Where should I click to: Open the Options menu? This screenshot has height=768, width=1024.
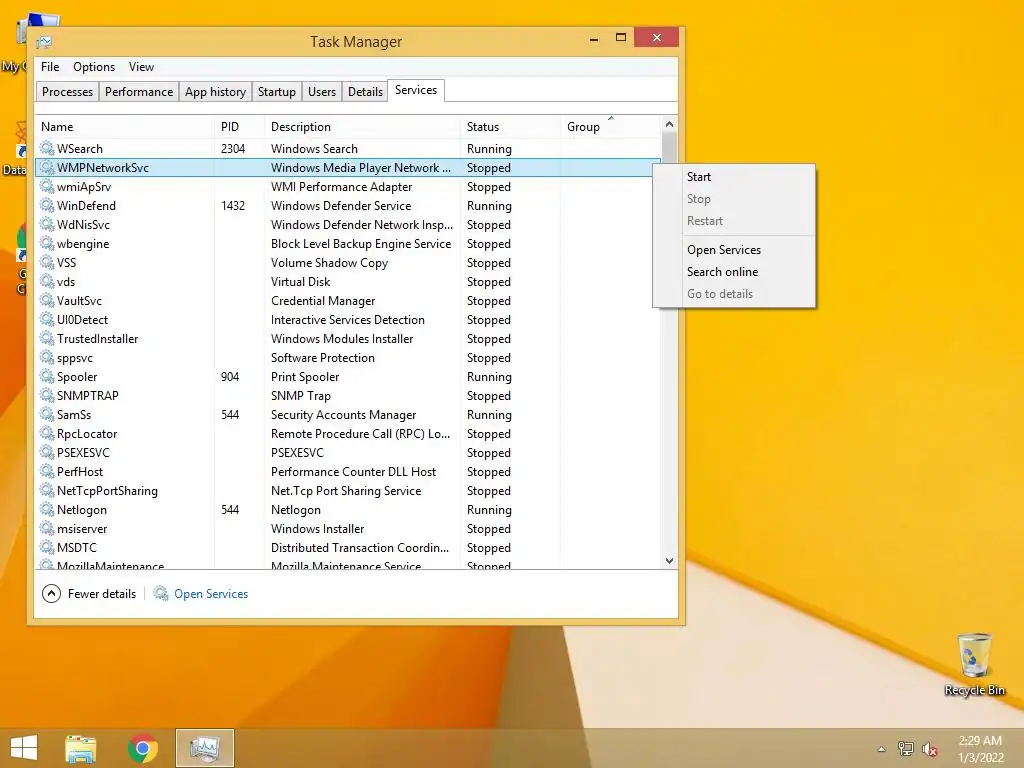94,67
